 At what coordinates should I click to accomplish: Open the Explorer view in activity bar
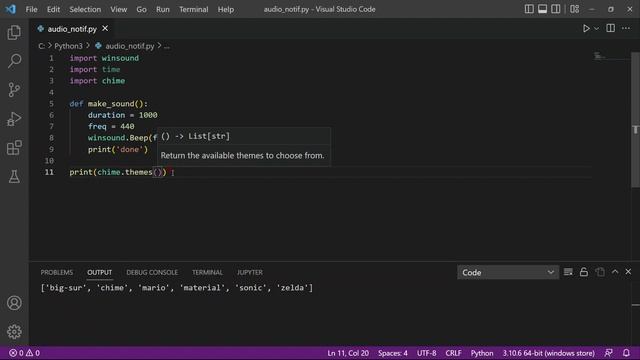tap(14, 32)
